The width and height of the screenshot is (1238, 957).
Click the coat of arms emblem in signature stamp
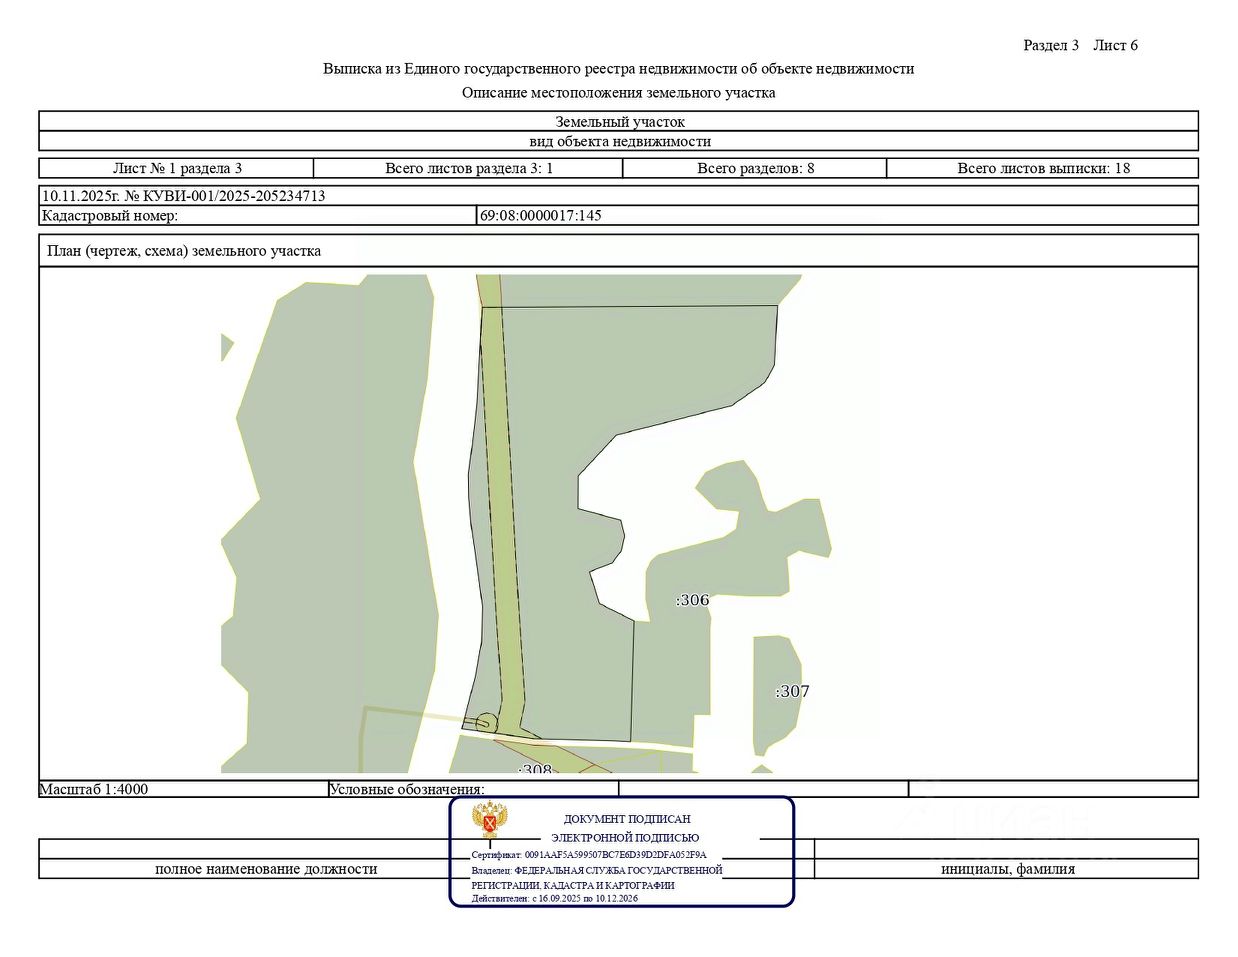pyautogui.click(x=490, y=821)
